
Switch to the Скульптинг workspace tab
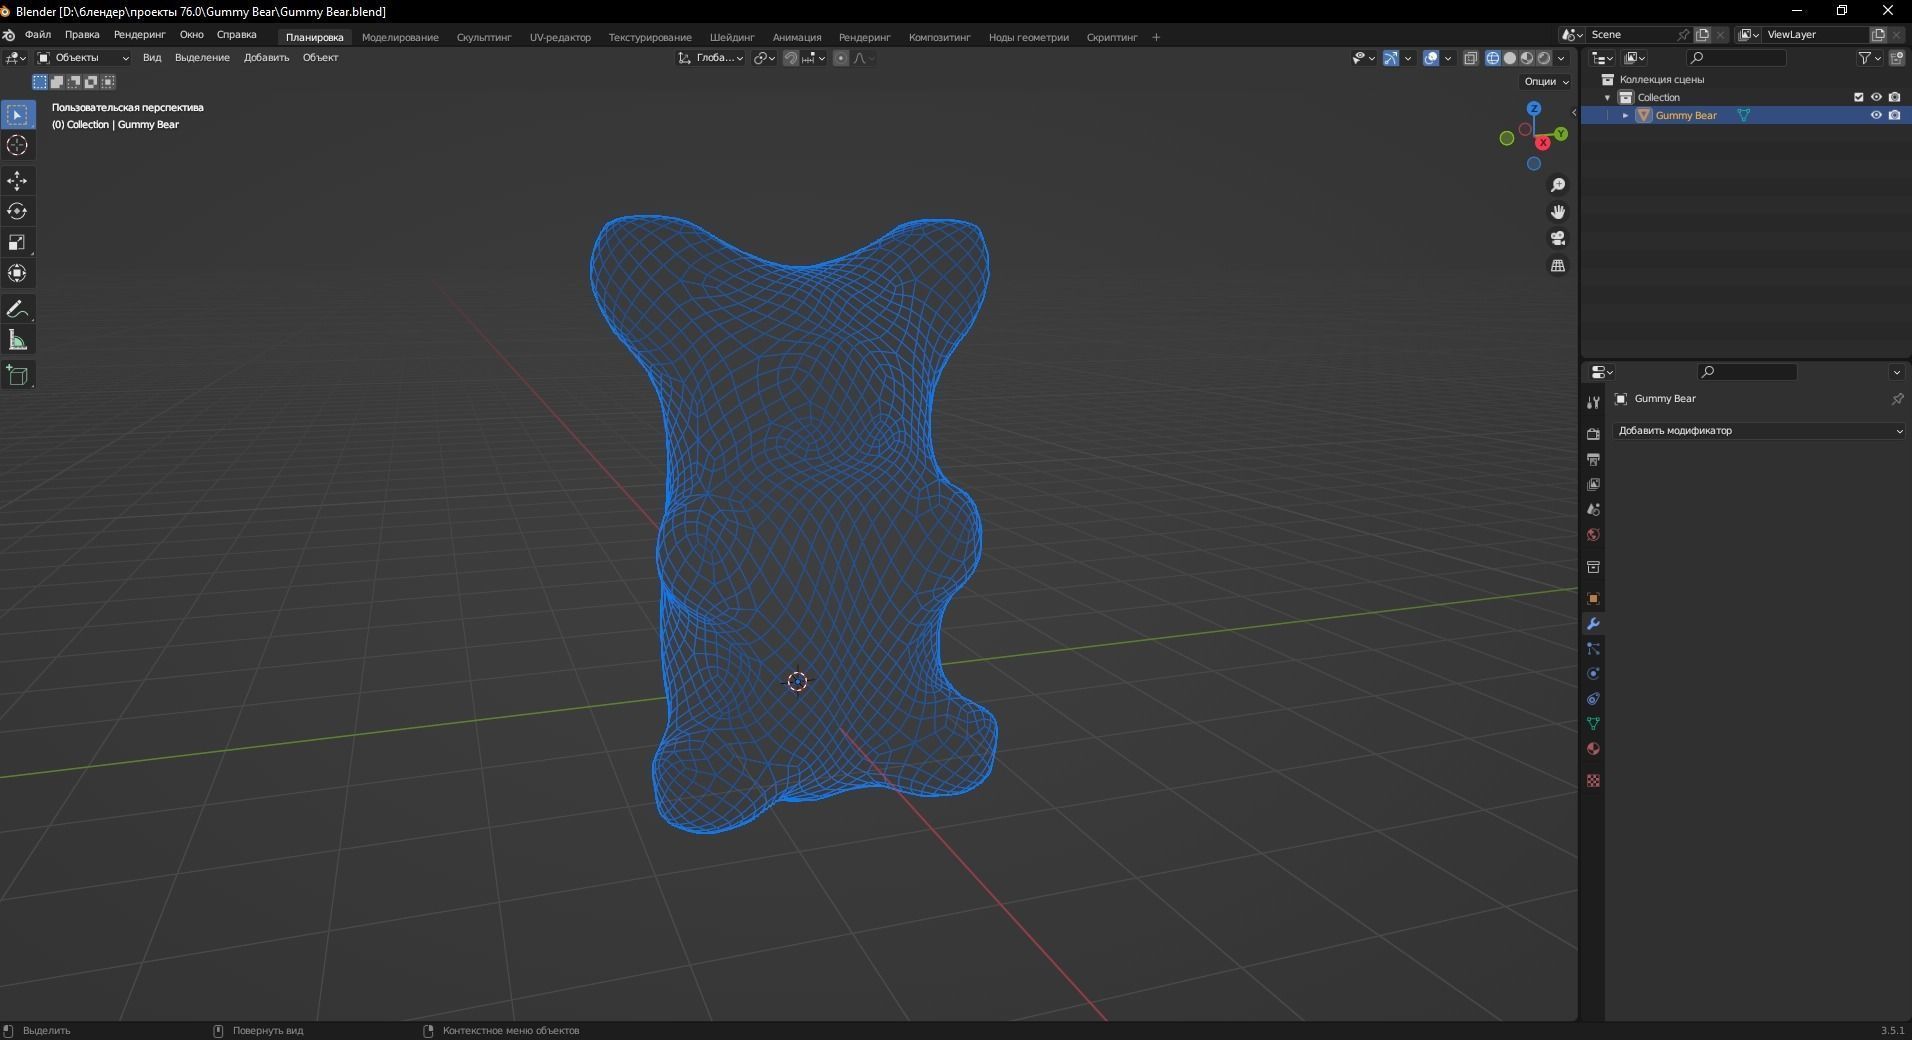[484, 37]
